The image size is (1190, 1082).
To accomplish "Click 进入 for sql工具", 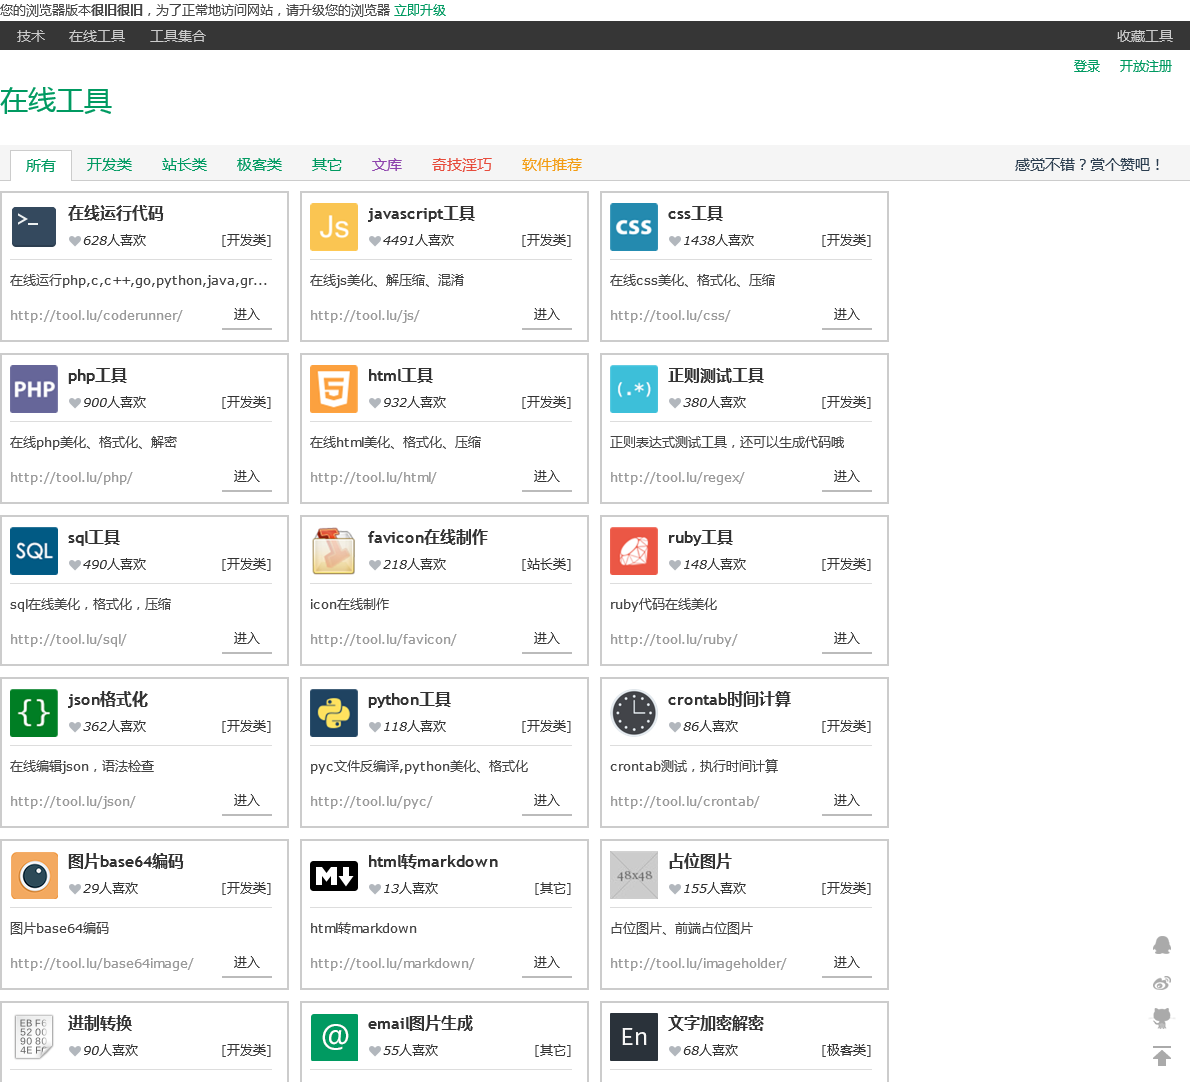I will (x=247, y=639).
